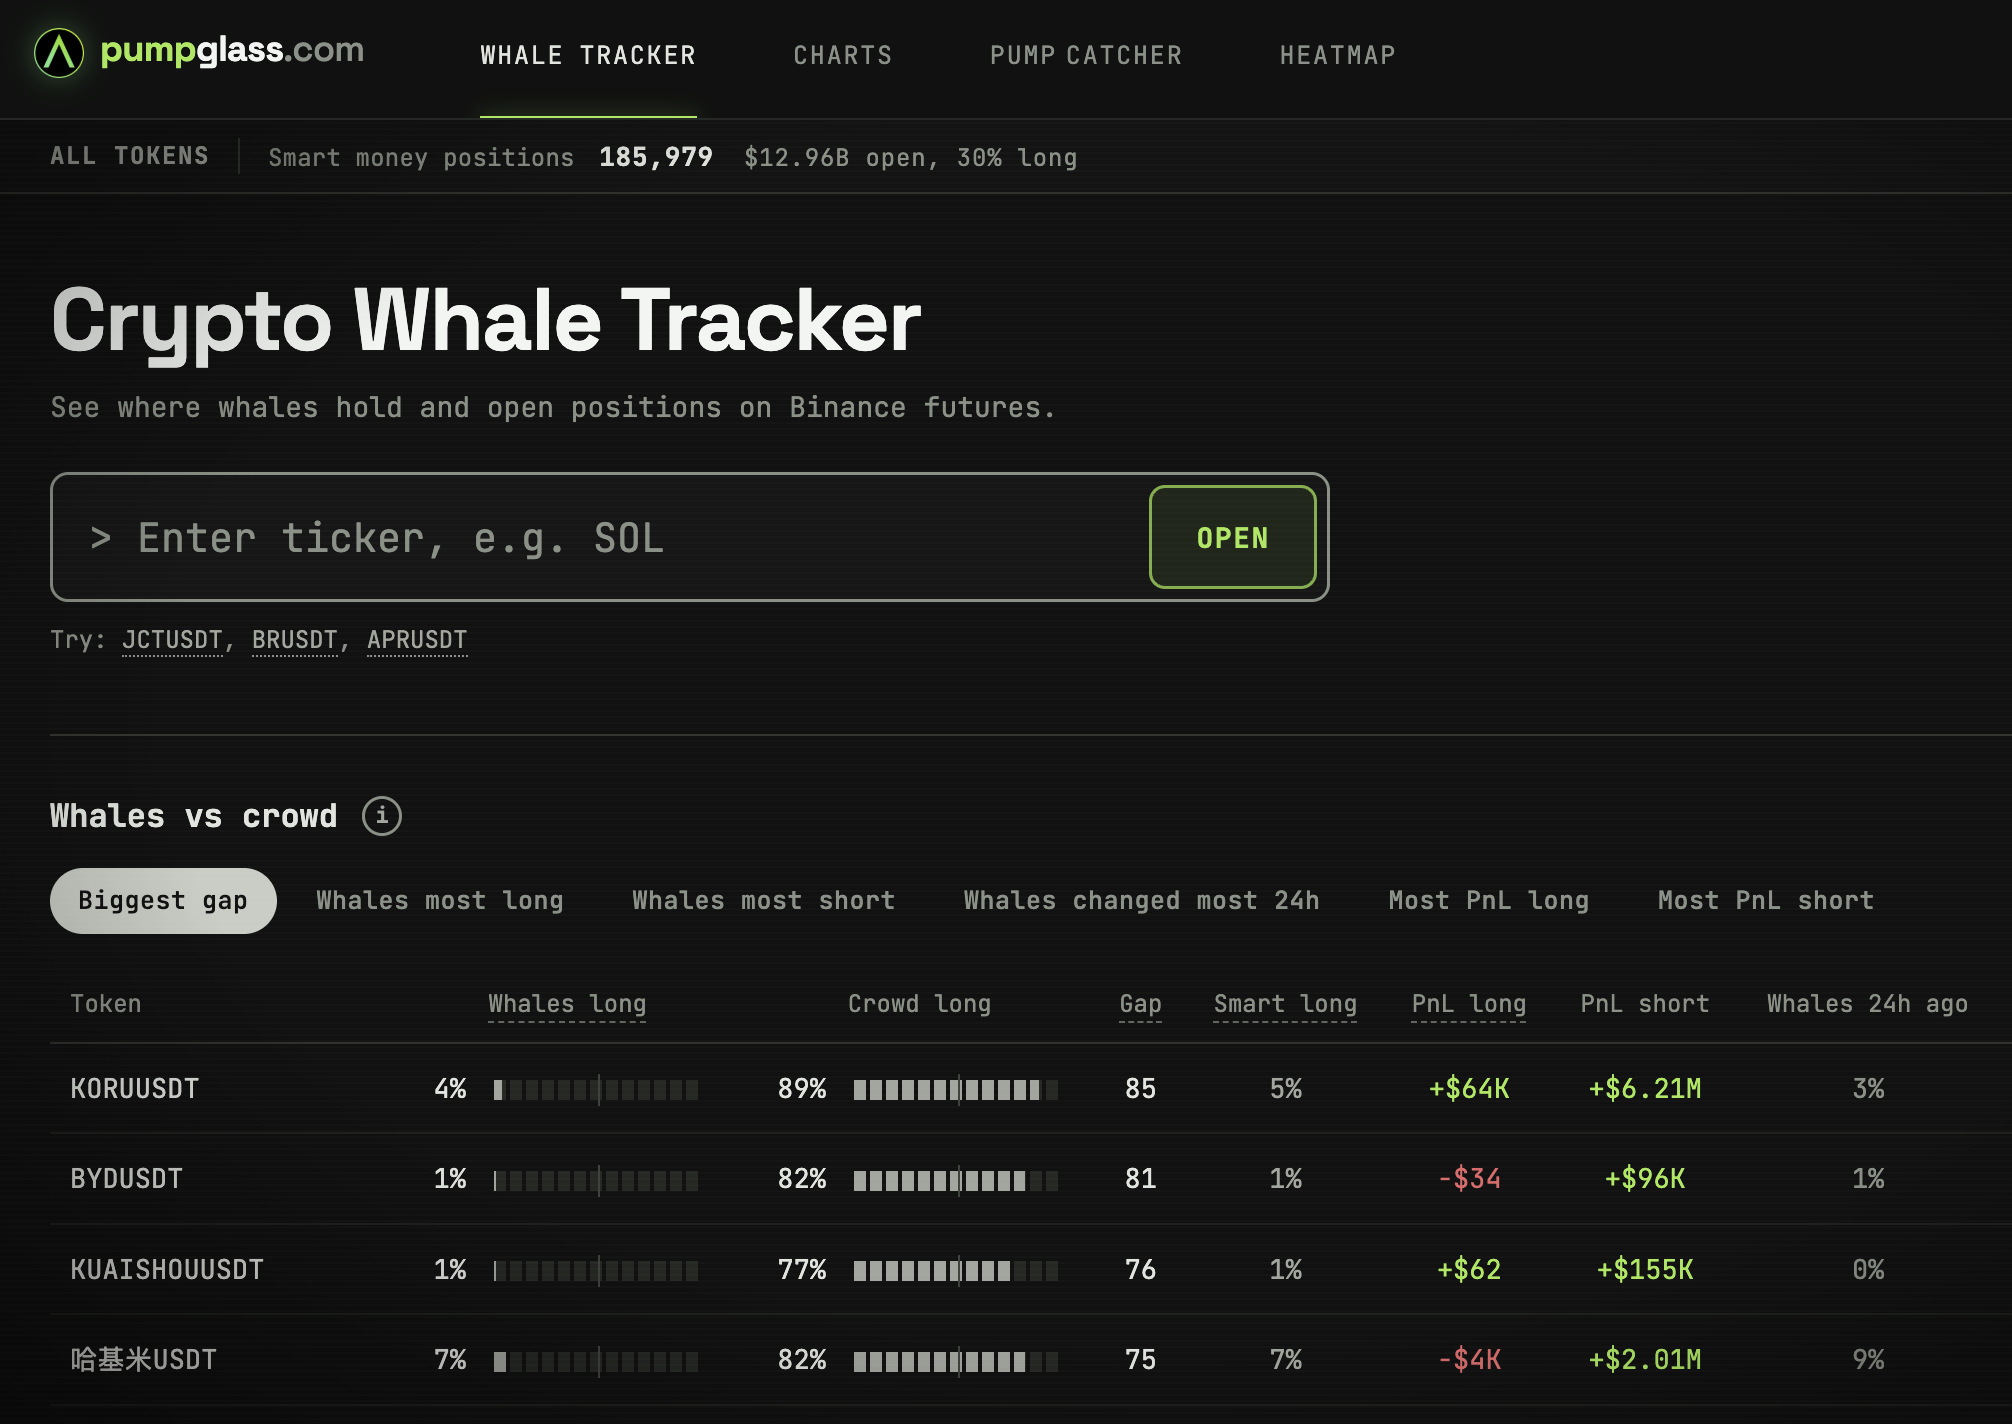Screen dimensions: 2012x1424
Task: Select the Whales most long filter
Action: (440, 901)
